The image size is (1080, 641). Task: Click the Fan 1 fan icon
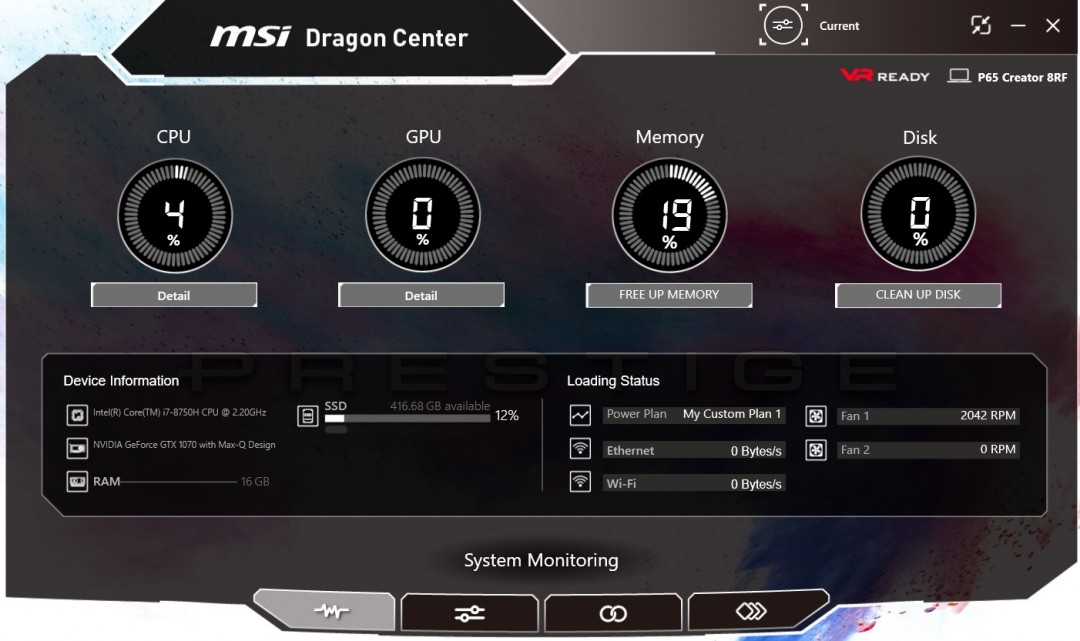[x=815, y=415]
